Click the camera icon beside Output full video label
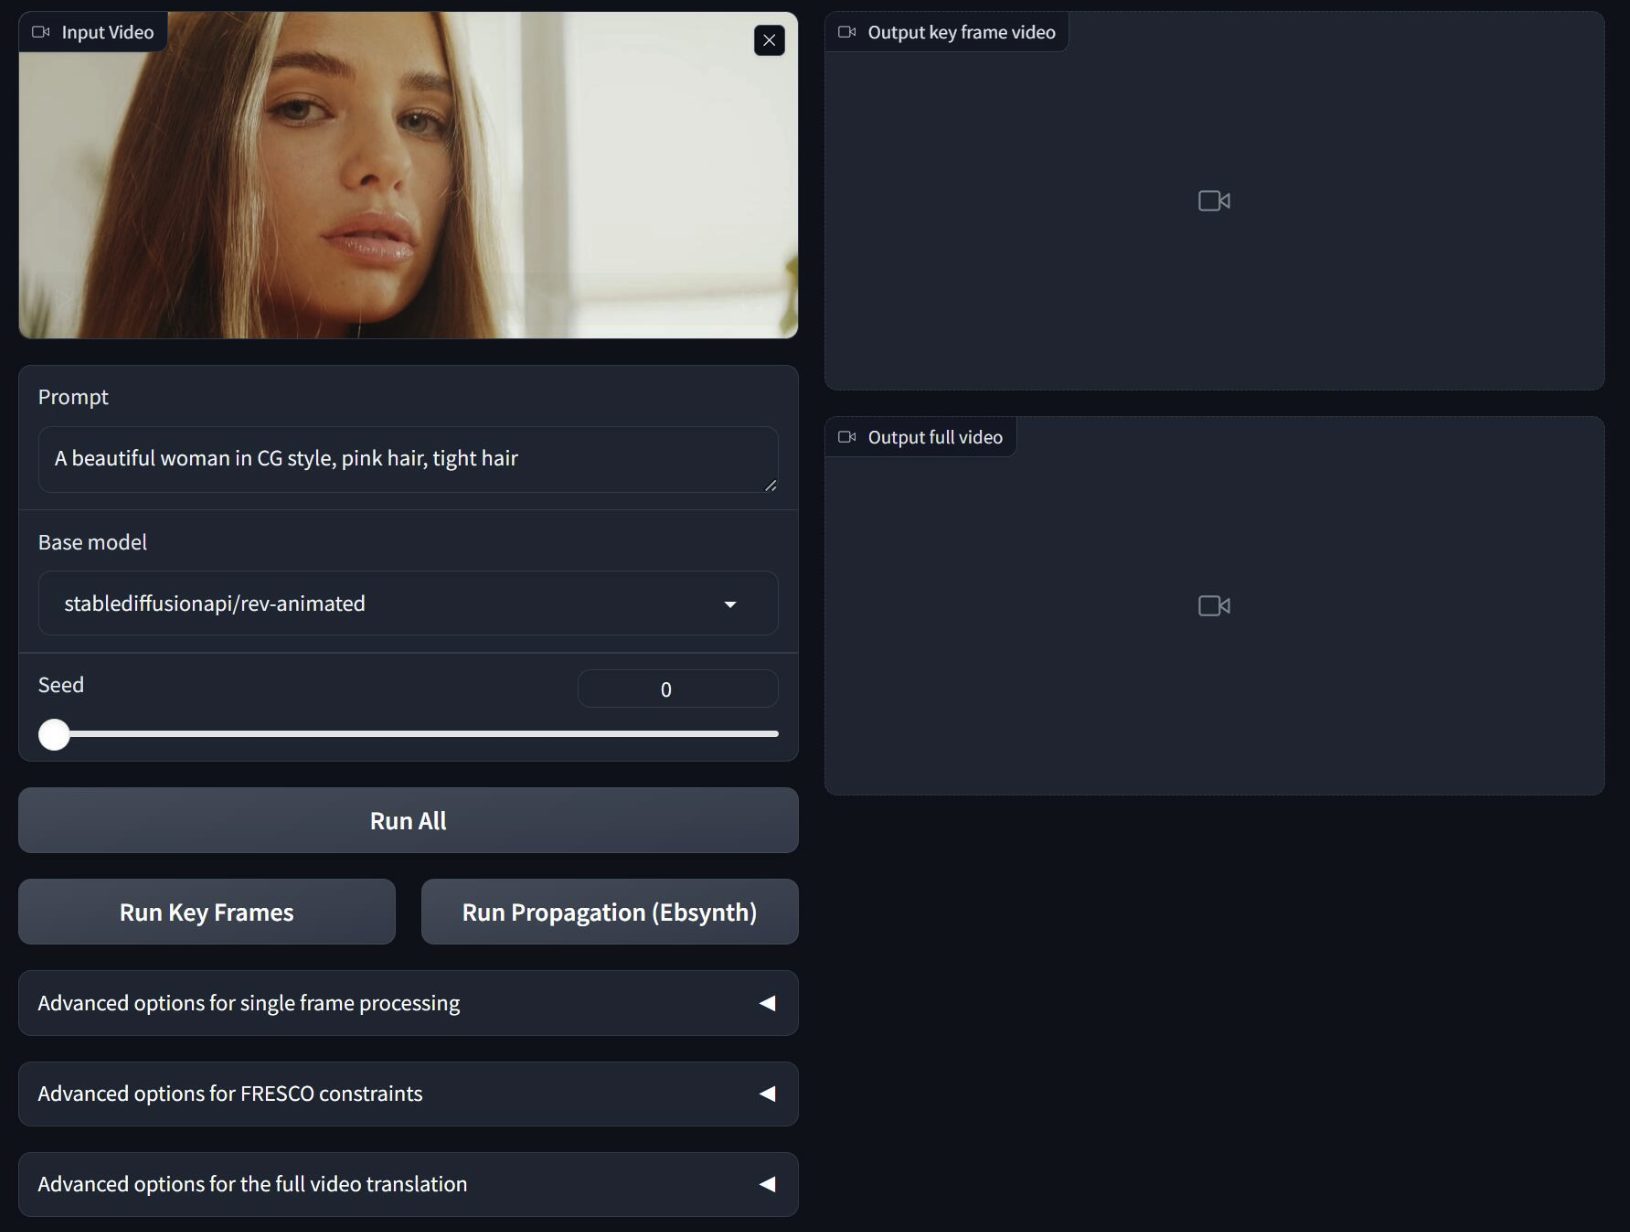The width and height of the screenshot is (1630, 1232). coord(847,437)
